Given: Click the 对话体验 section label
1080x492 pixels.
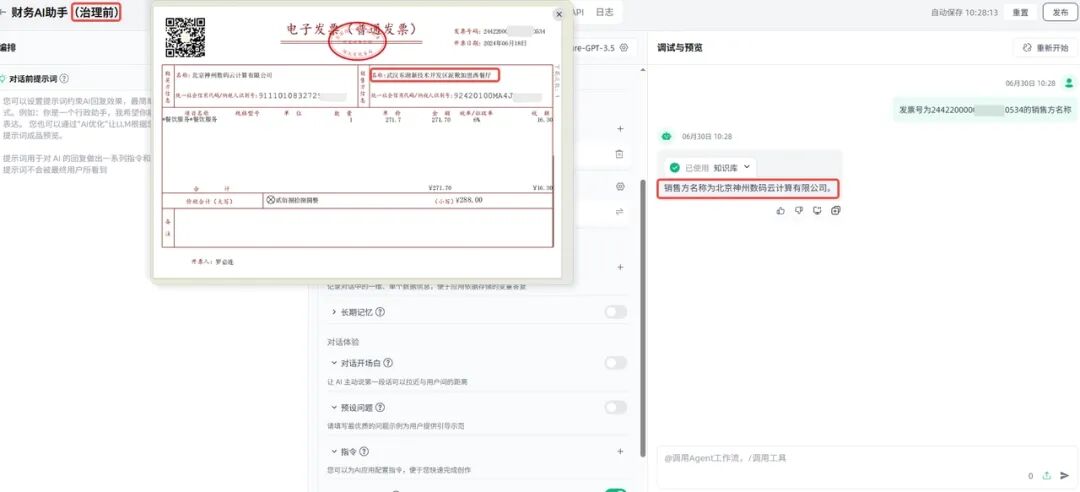Looking at the screenshot, I should (343, 342).
